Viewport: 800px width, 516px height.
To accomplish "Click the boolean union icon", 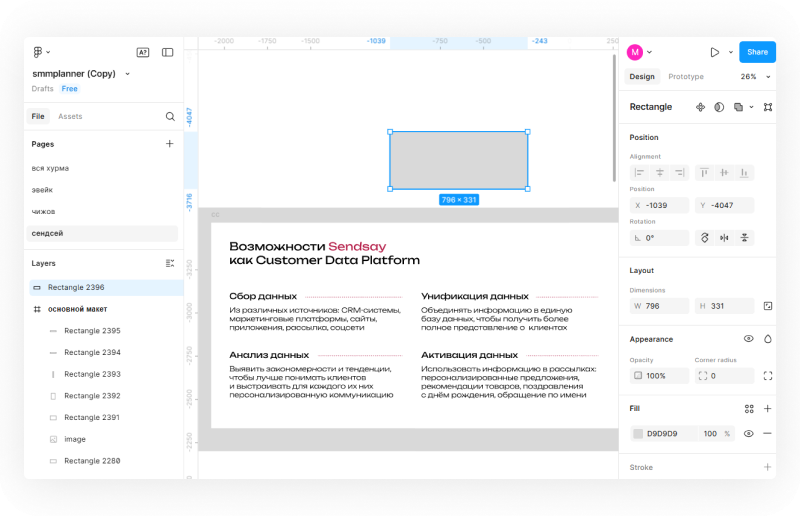I will [x=738, y=107].
